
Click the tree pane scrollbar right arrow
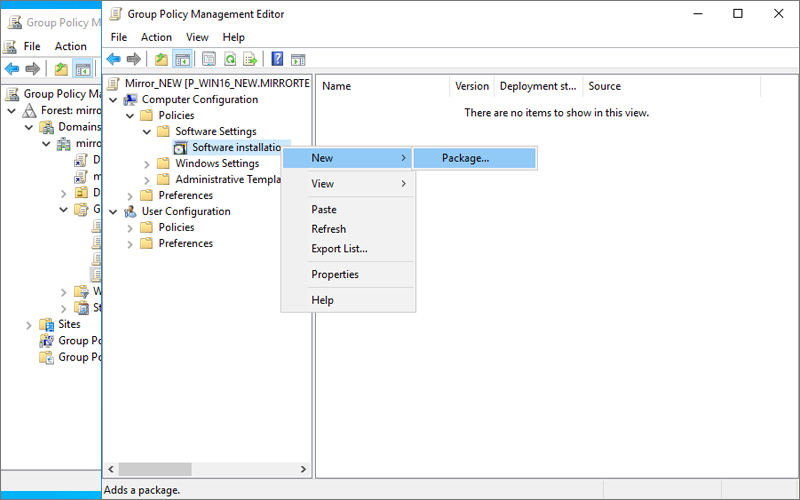pos(304,469)
